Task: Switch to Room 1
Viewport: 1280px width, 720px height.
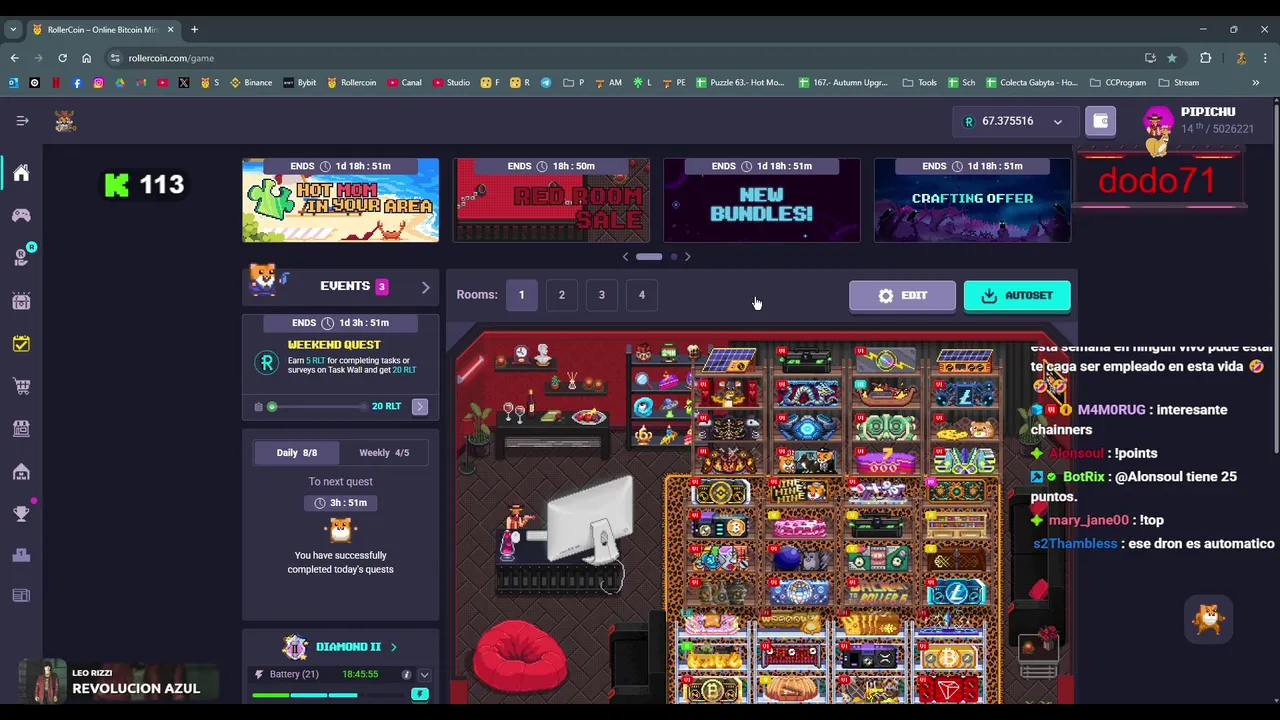Action: (x=521, y=295)
